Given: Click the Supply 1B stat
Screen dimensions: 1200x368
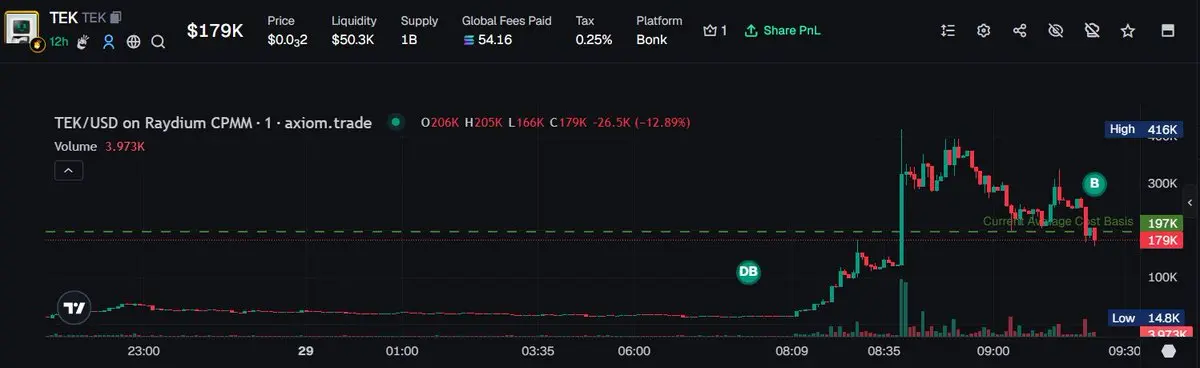Looking at the screenshot, I should (x=419, y=30).
